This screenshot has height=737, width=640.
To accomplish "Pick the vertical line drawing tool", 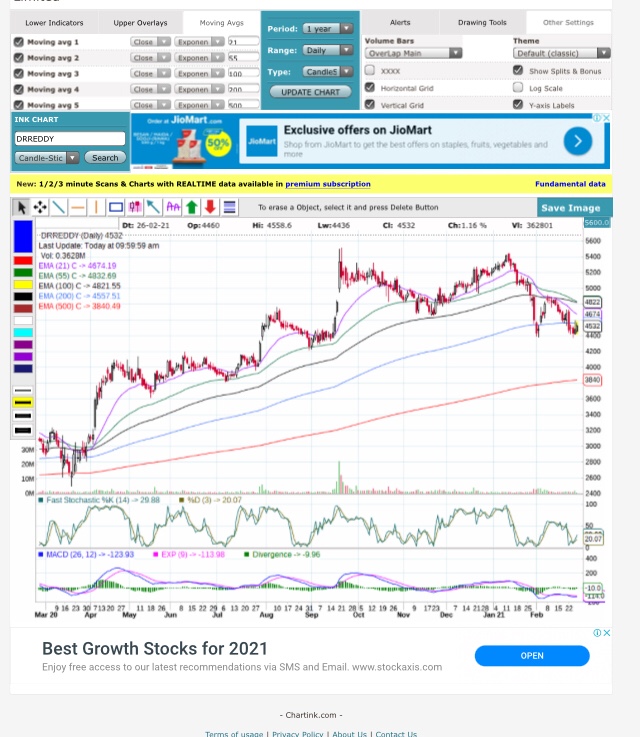I will 97,207.
